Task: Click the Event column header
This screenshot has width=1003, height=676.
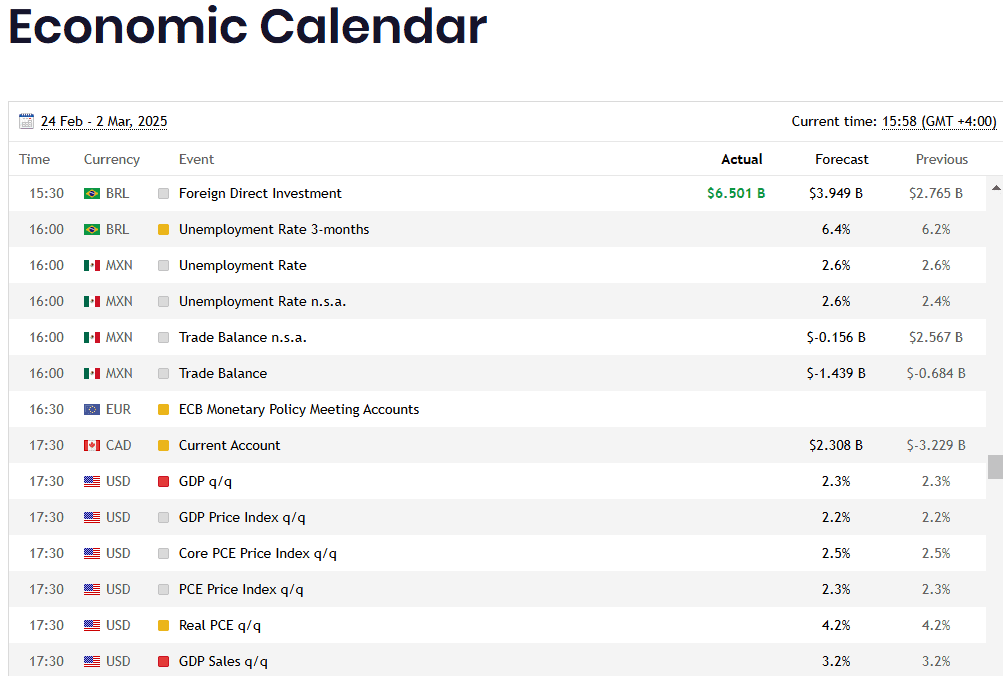Action: pyautogui.click(x=196, y=160)
